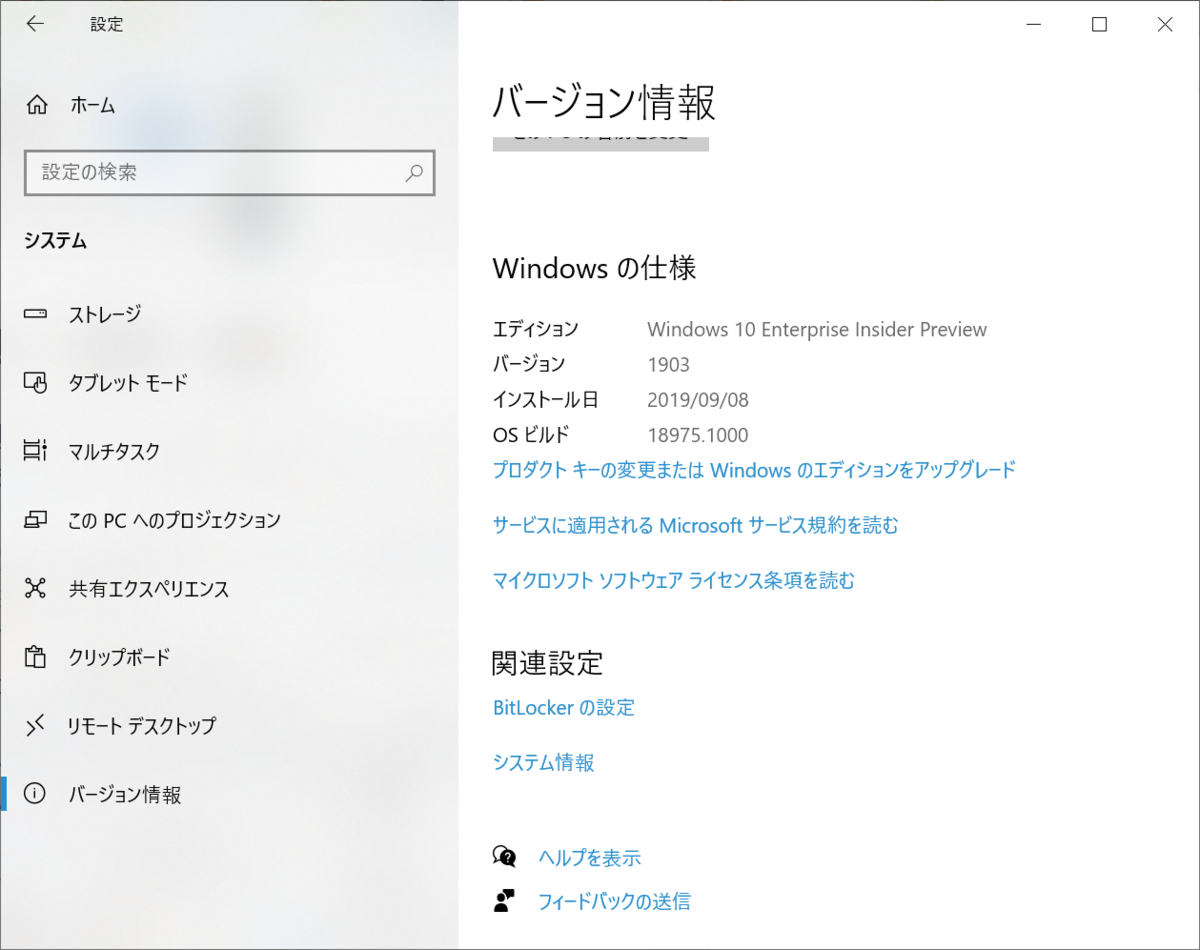Image resolution: width=1200 pixels, height=950 pixels.
Task: Open フィードバックの送信 link
Action: coord(614,902)
